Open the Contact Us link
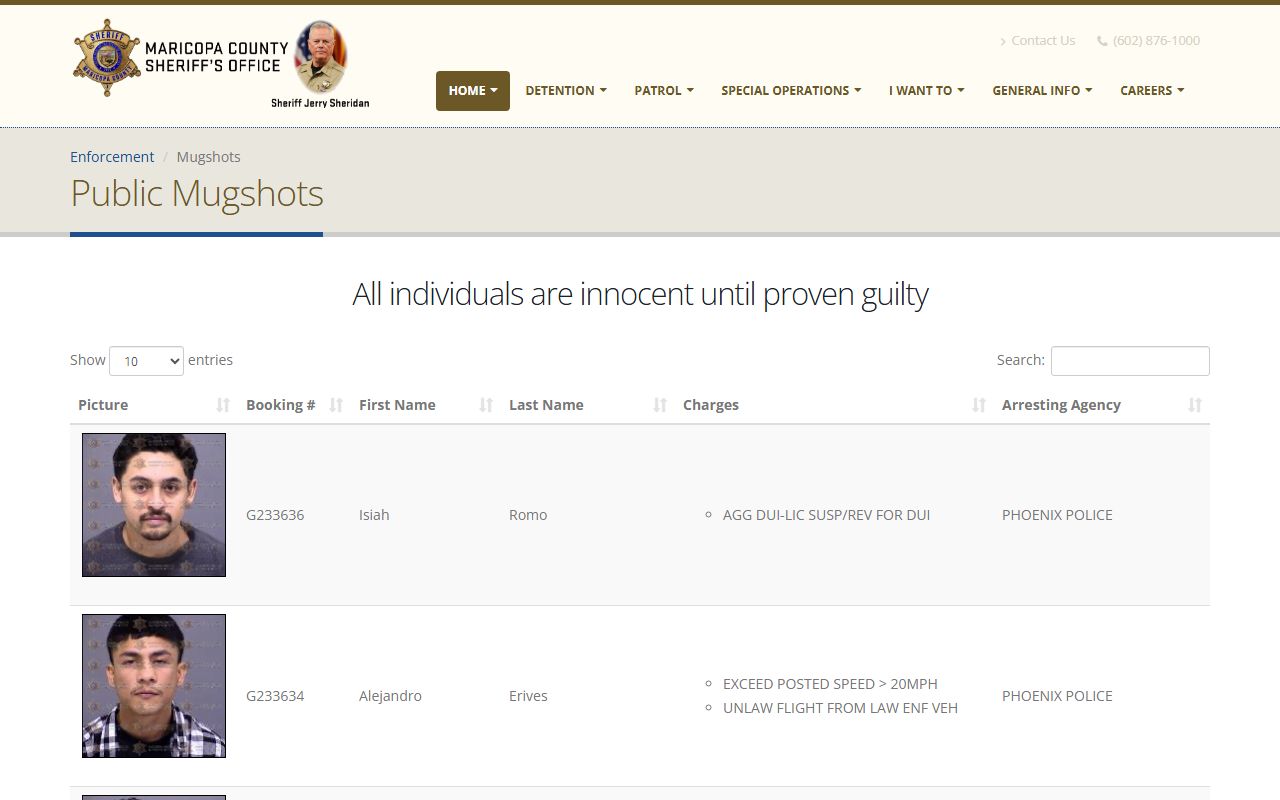The height and width of the screenshot is (800, 1280). (x=1043, y=41)
